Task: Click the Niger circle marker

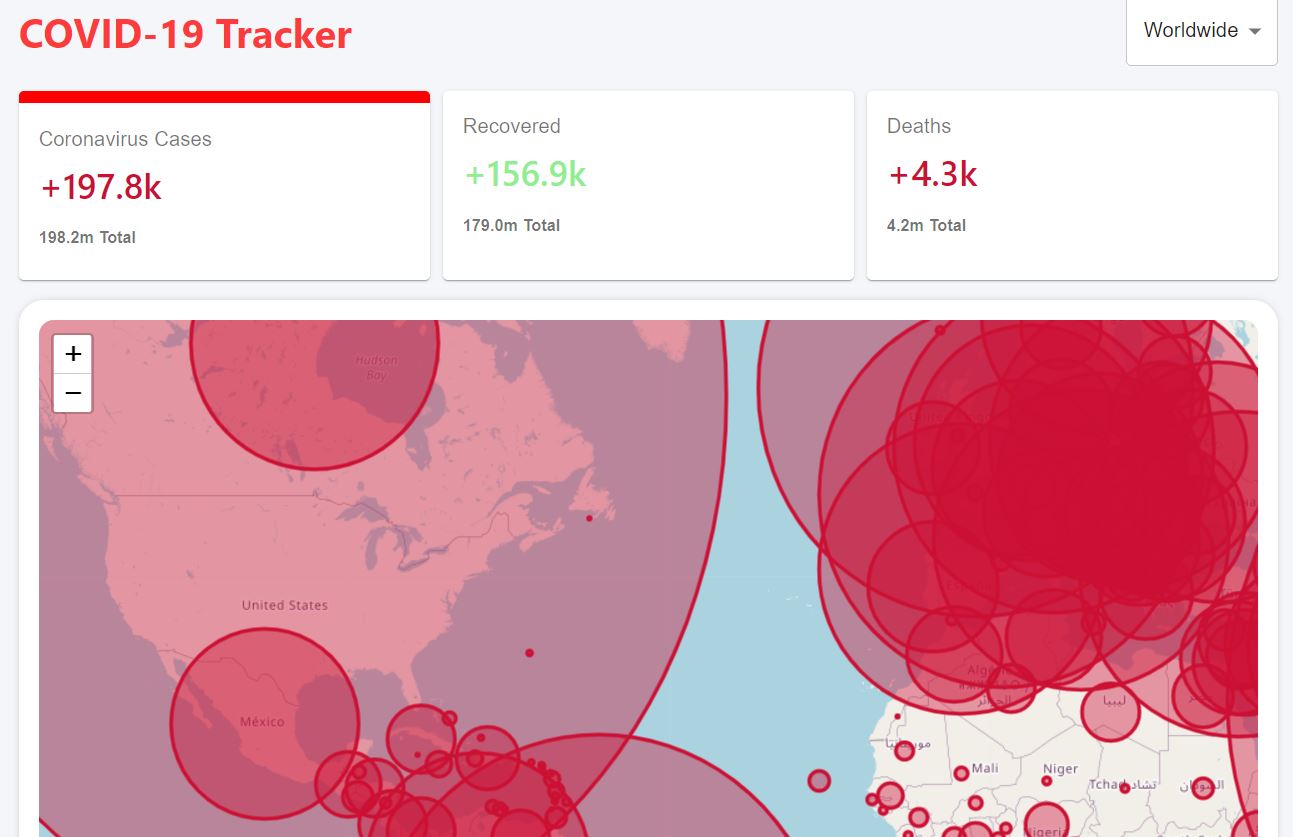Action: (1047, 782)
